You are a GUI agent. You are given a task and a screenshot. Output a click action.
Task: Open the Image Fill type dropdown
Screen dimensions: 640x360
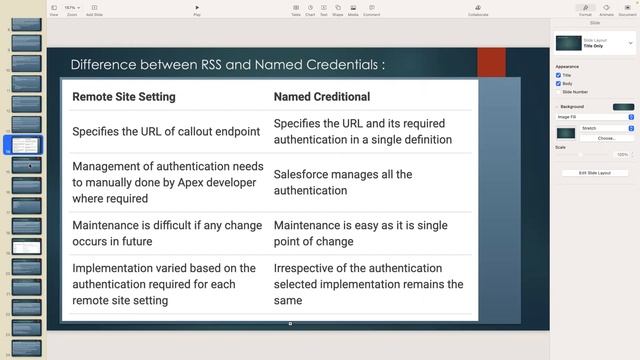click(x=595, y=117)
